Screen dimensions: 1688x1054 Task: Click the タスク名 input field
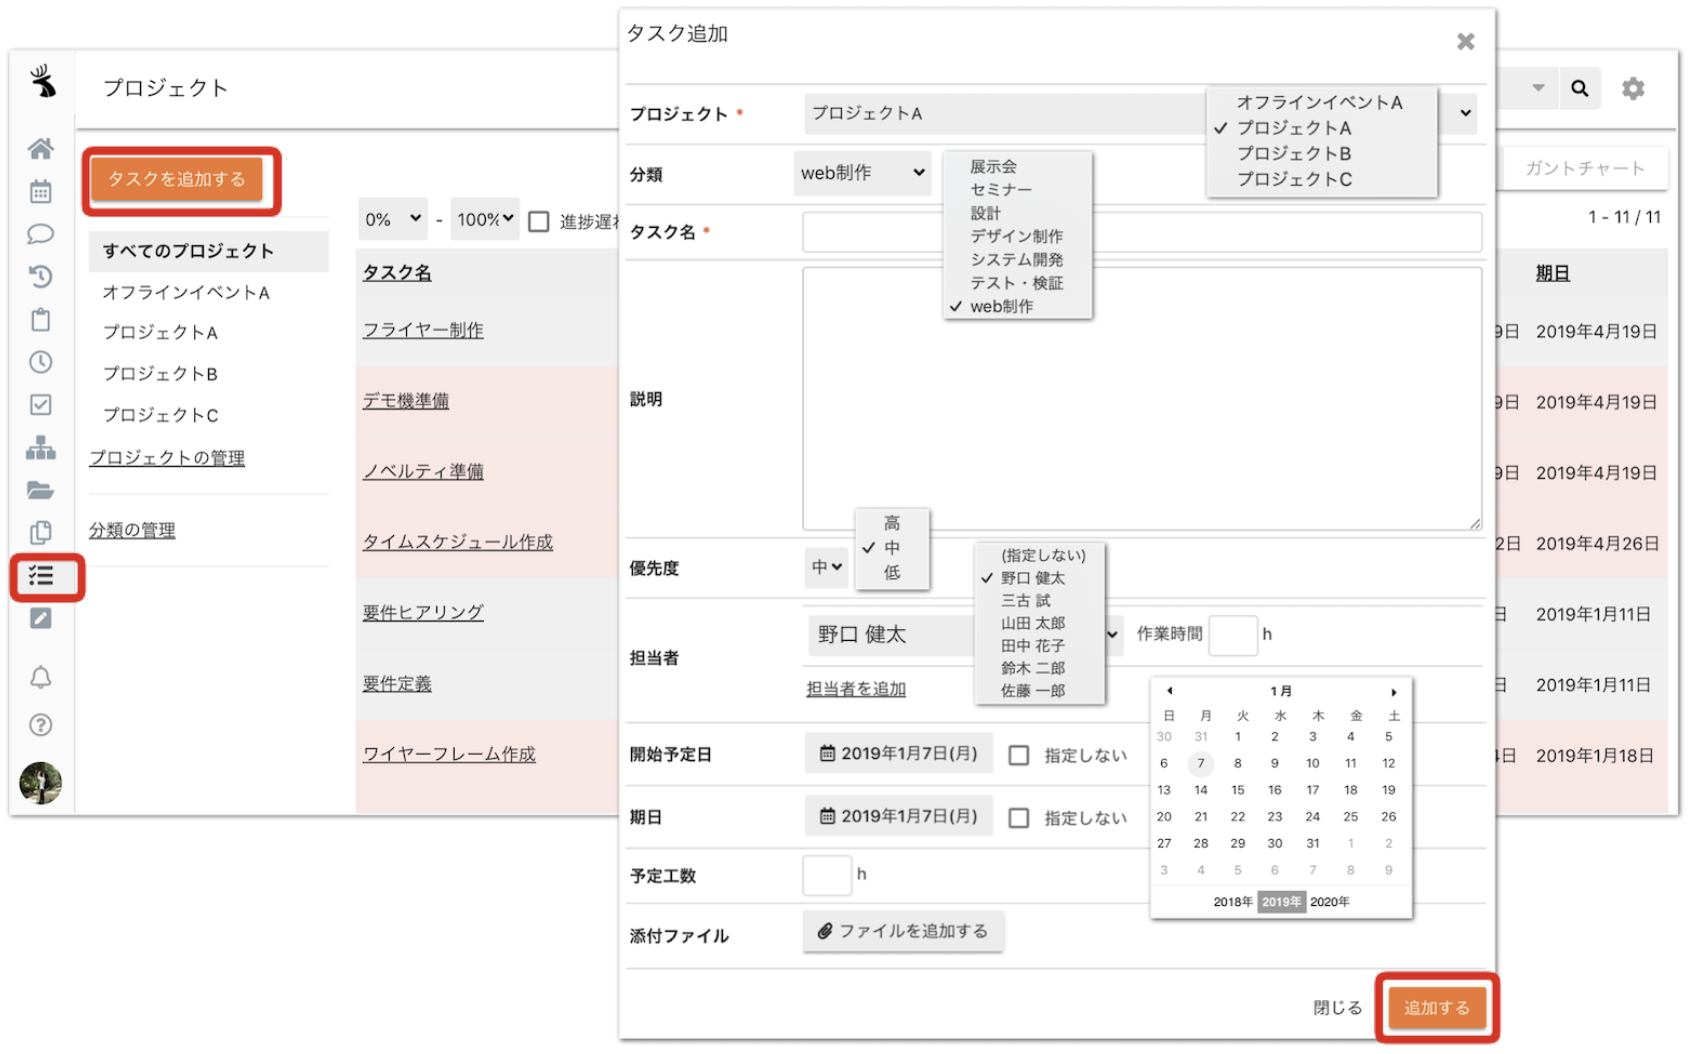(1142, 232)
